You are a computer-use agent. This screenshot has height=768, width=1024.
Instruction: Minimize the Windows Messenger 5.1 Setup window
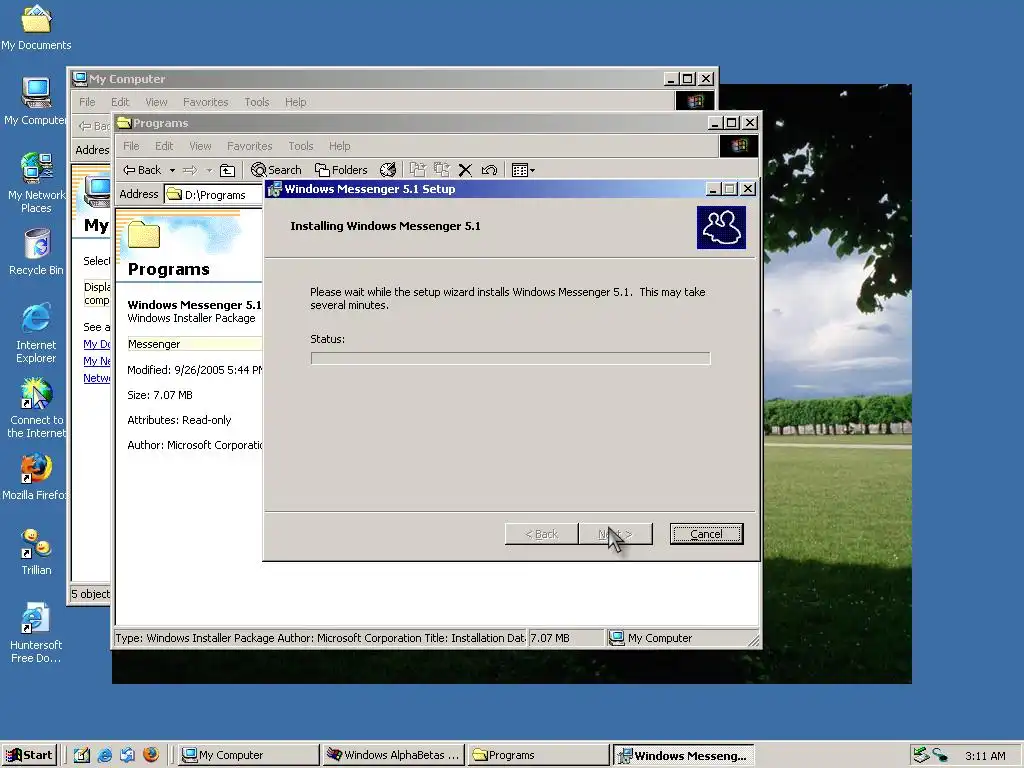(714, 189)
